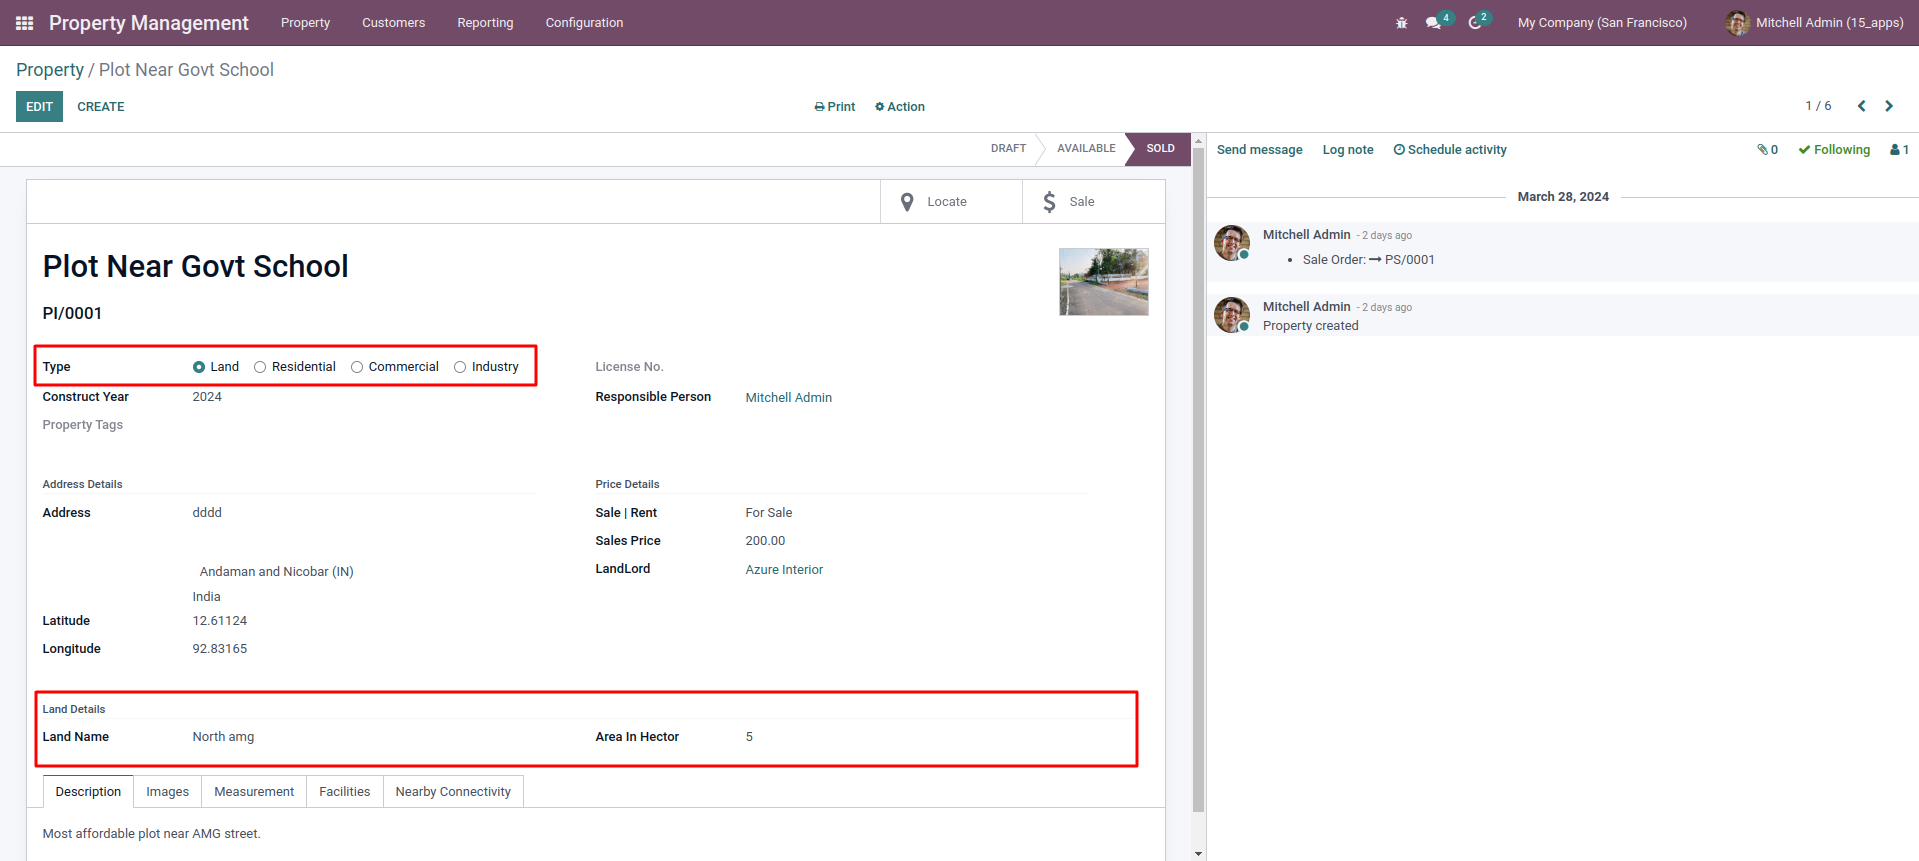Viewport: 1919px width, 861px height.
Task: Switch to the Images tab
Action: 168,792
